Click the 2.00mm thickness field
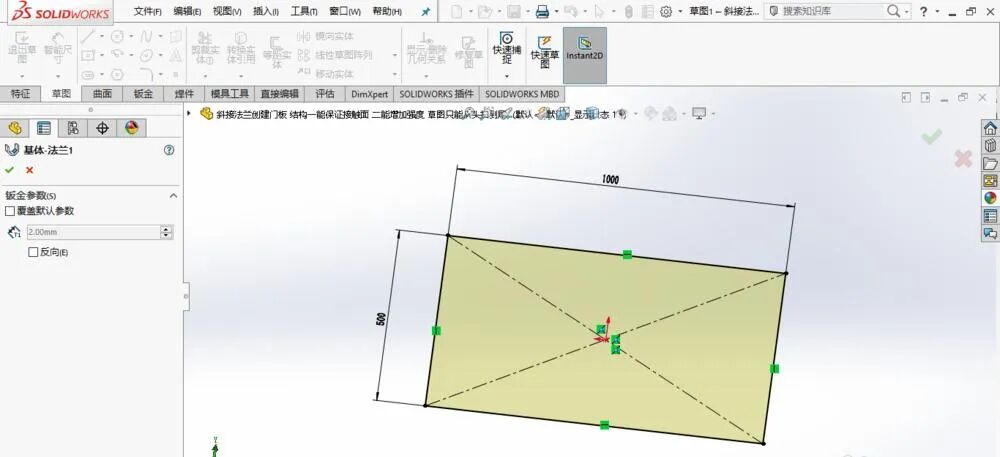 pyautogui.click(x=92, y=232)
